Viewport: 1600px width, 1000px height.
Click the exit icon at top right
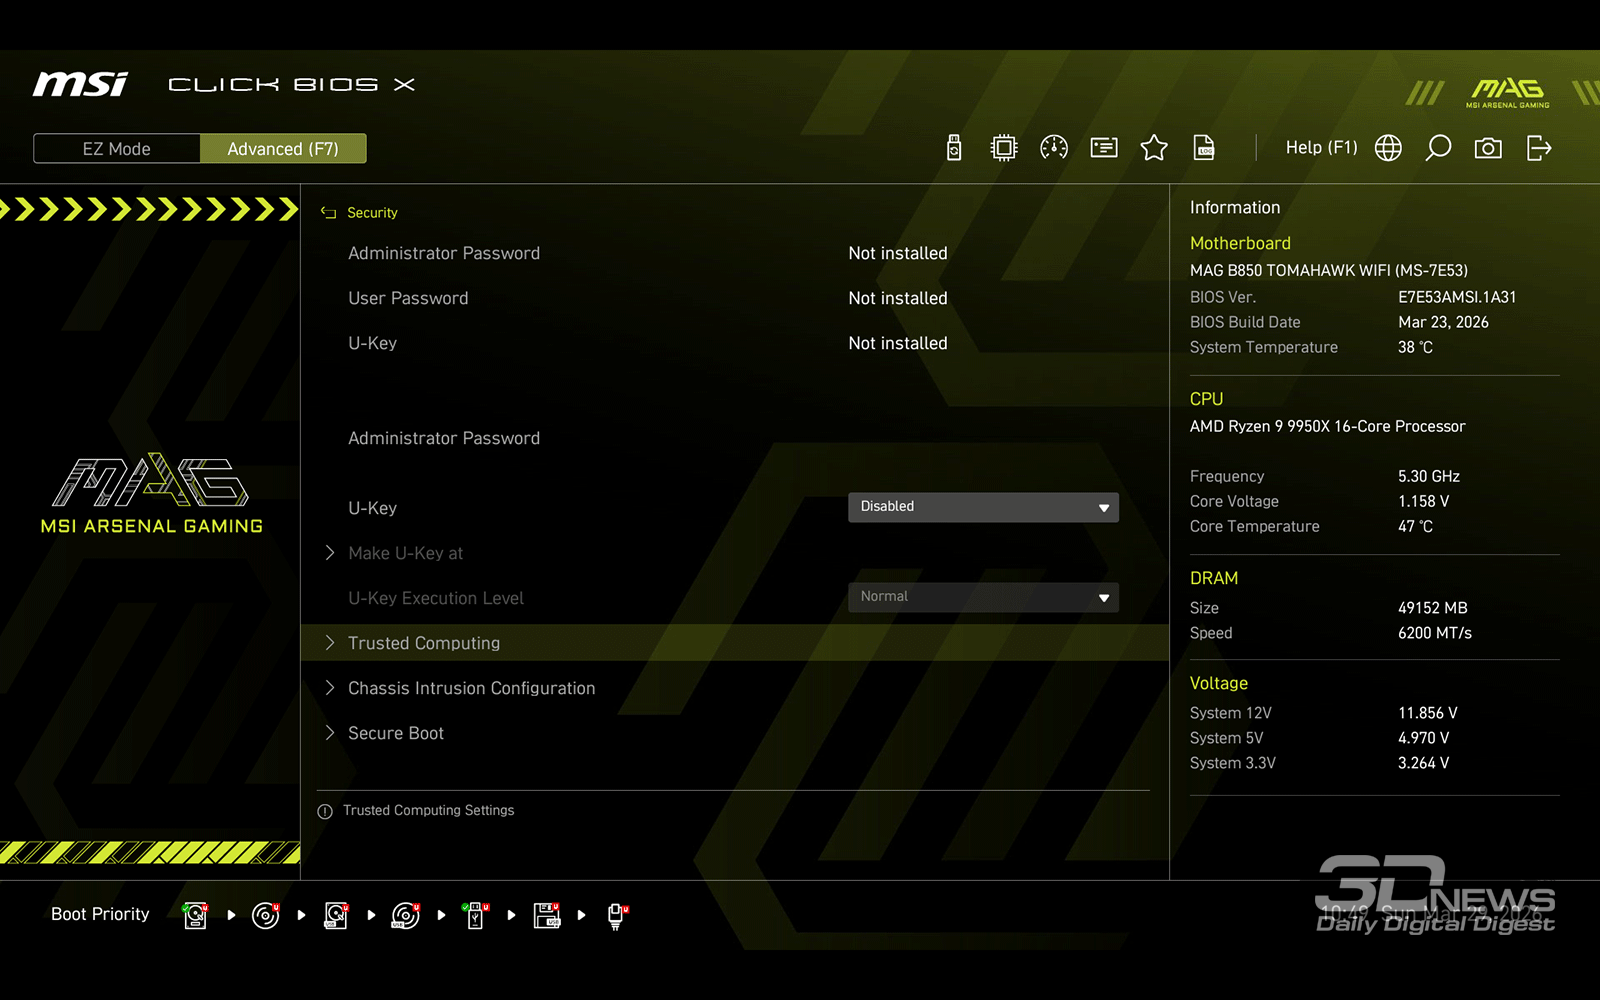(1539, 148)
